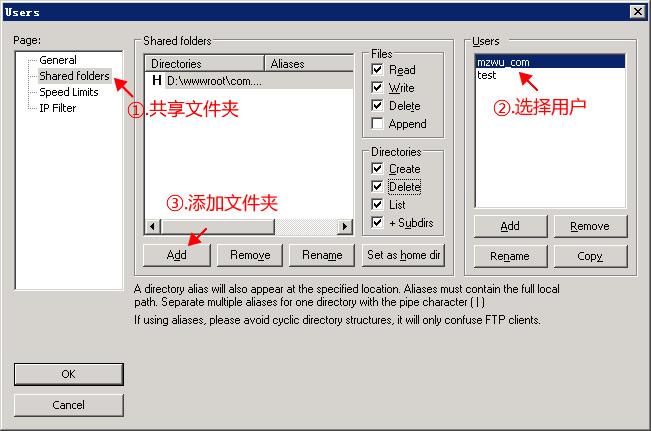Select Shared folders page in tree
The height and width of the screenshot is (431, 651).
pos(74,76)
